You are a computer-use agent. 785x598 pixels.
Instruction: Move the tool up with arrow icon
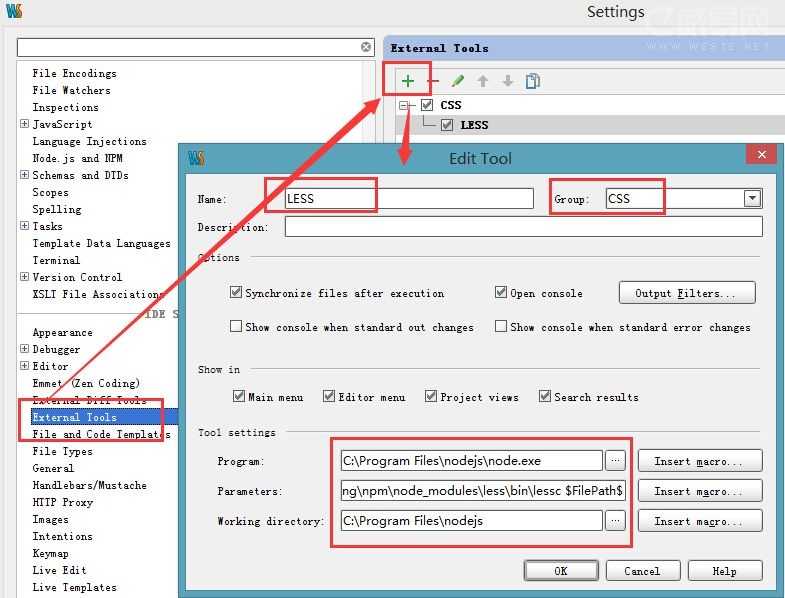point(483,81)
